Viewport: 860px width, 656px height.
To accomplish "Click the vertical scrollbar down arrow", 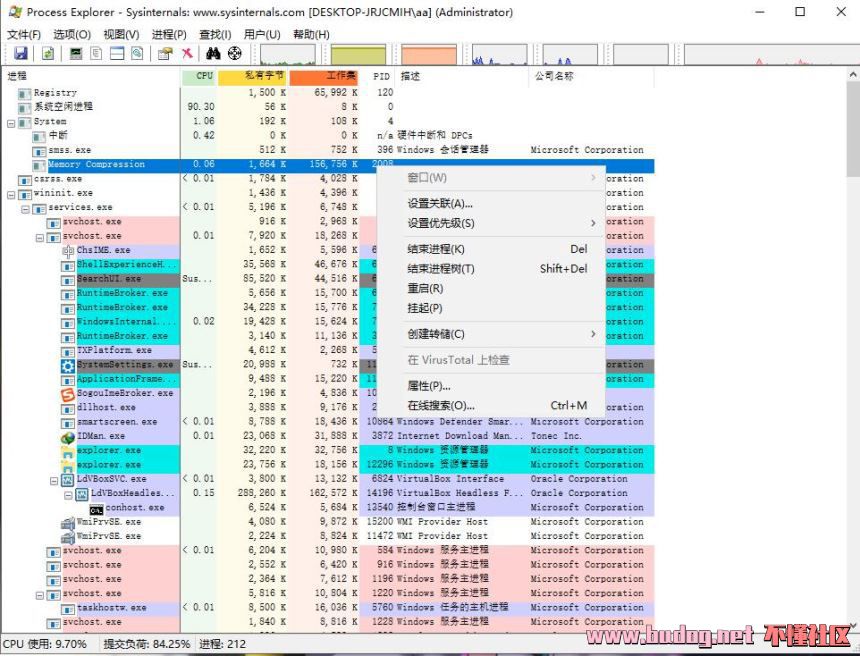I will coord(853,626).
